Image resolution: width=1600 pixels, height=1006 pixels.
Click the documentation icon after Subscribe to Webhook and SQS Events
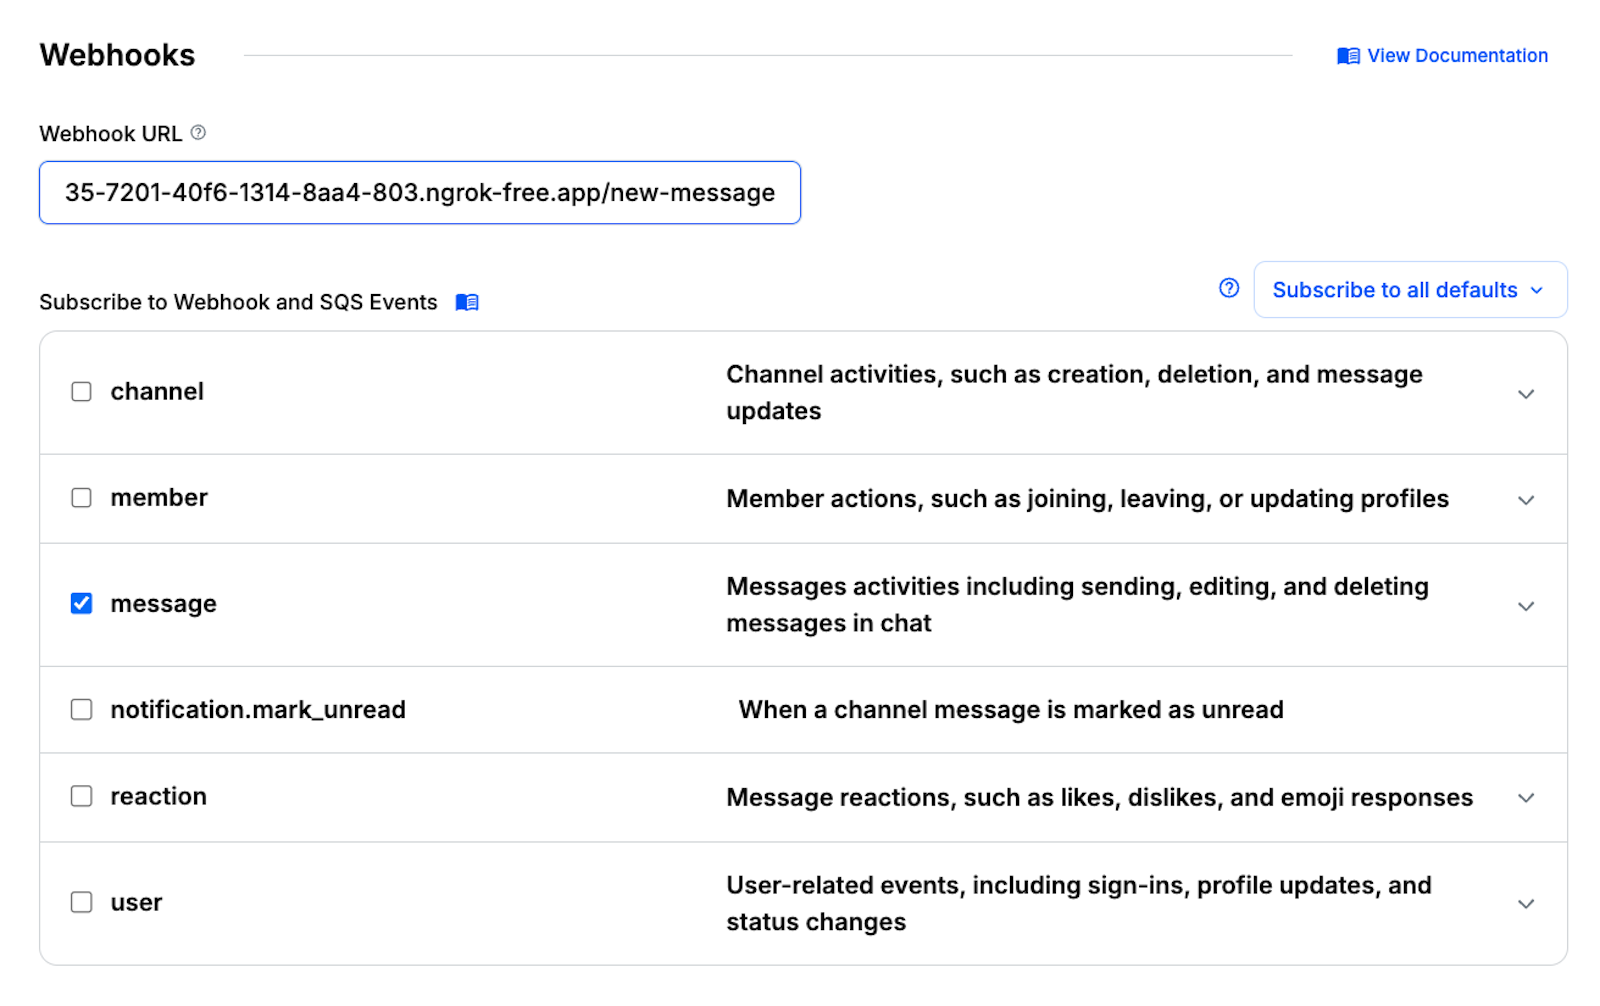466,302
